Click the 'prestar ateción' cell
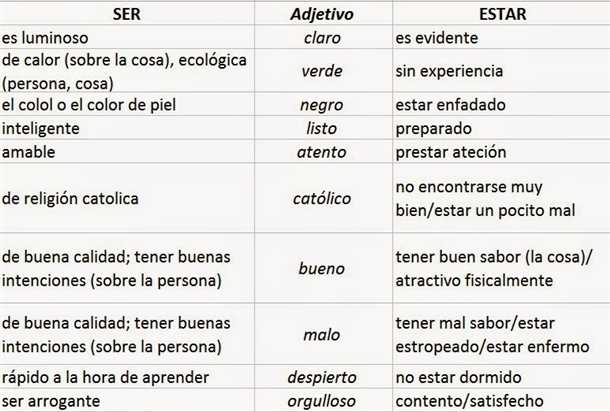This screenshot has height=412, width=610. (501, 152)
